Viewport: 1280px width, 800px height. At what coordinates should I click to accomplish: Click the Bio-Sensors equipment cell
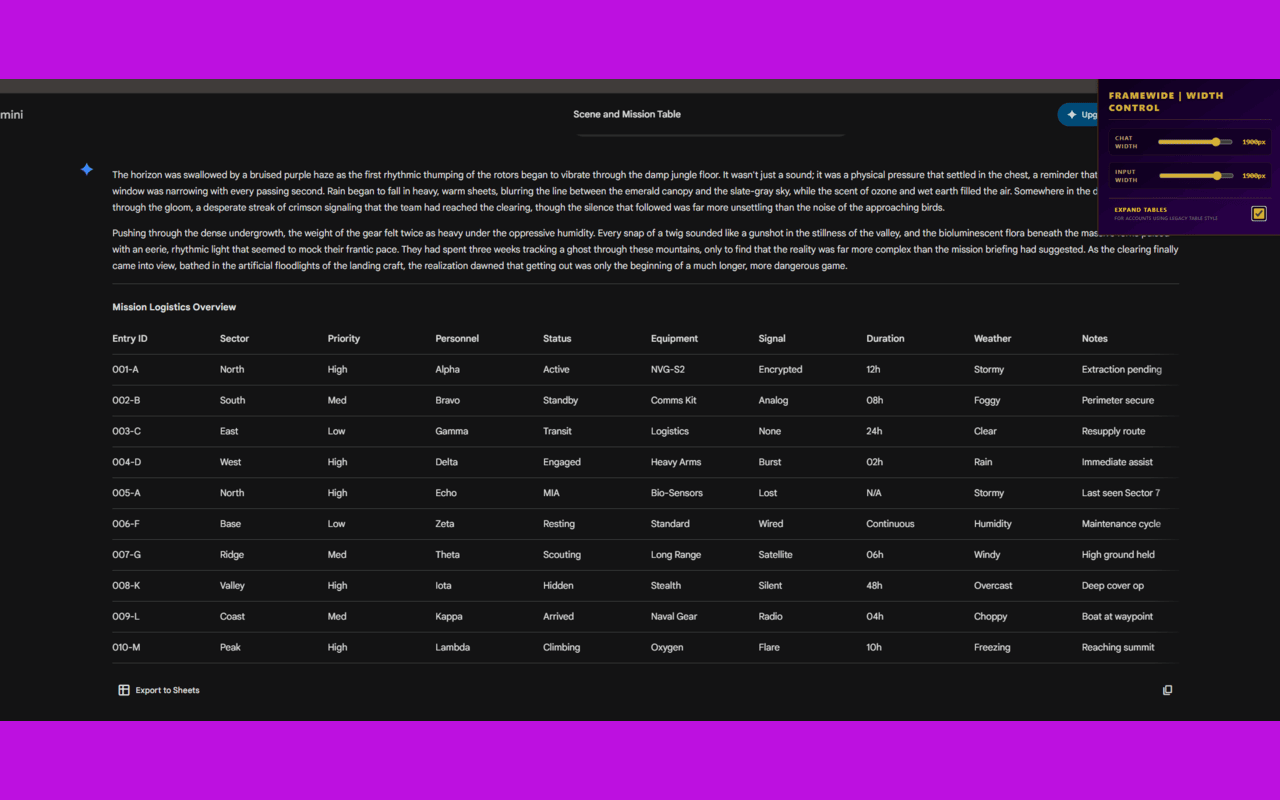[677, 493]
